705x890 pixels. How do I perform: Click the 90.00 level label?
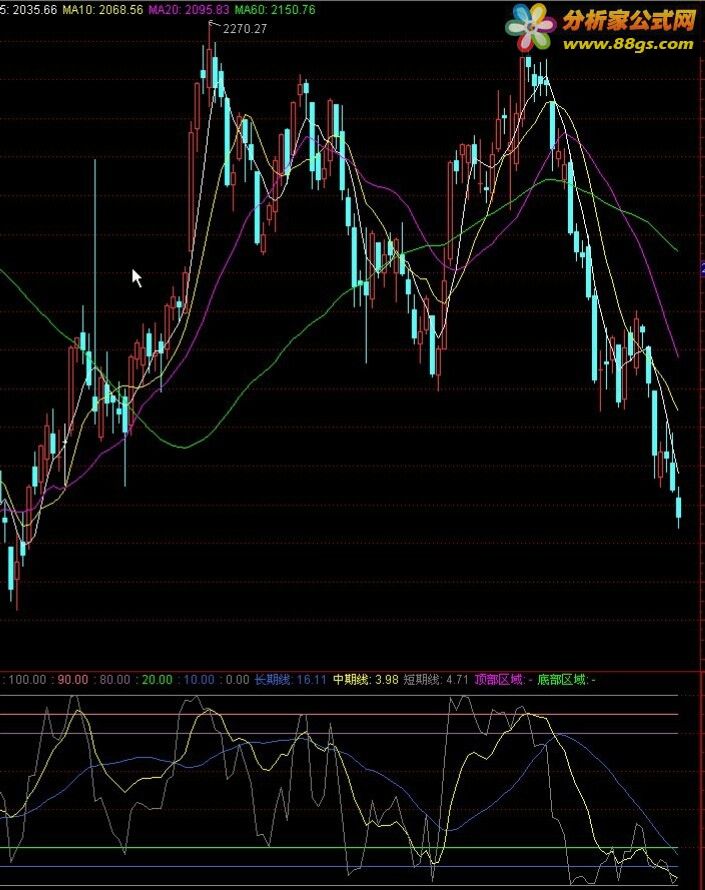[x=73, y=679]
